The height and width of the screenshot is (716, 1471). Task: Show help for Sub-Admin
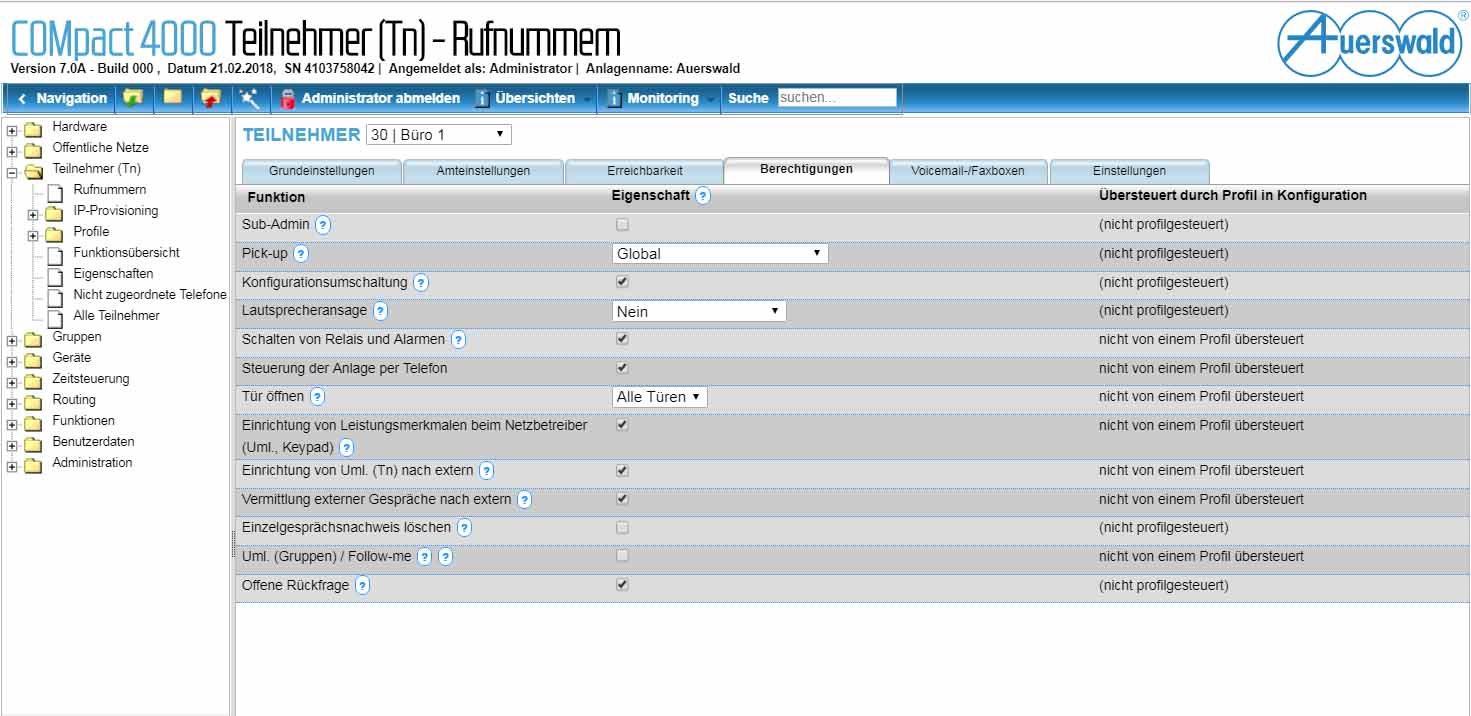(x=323, y=225)
